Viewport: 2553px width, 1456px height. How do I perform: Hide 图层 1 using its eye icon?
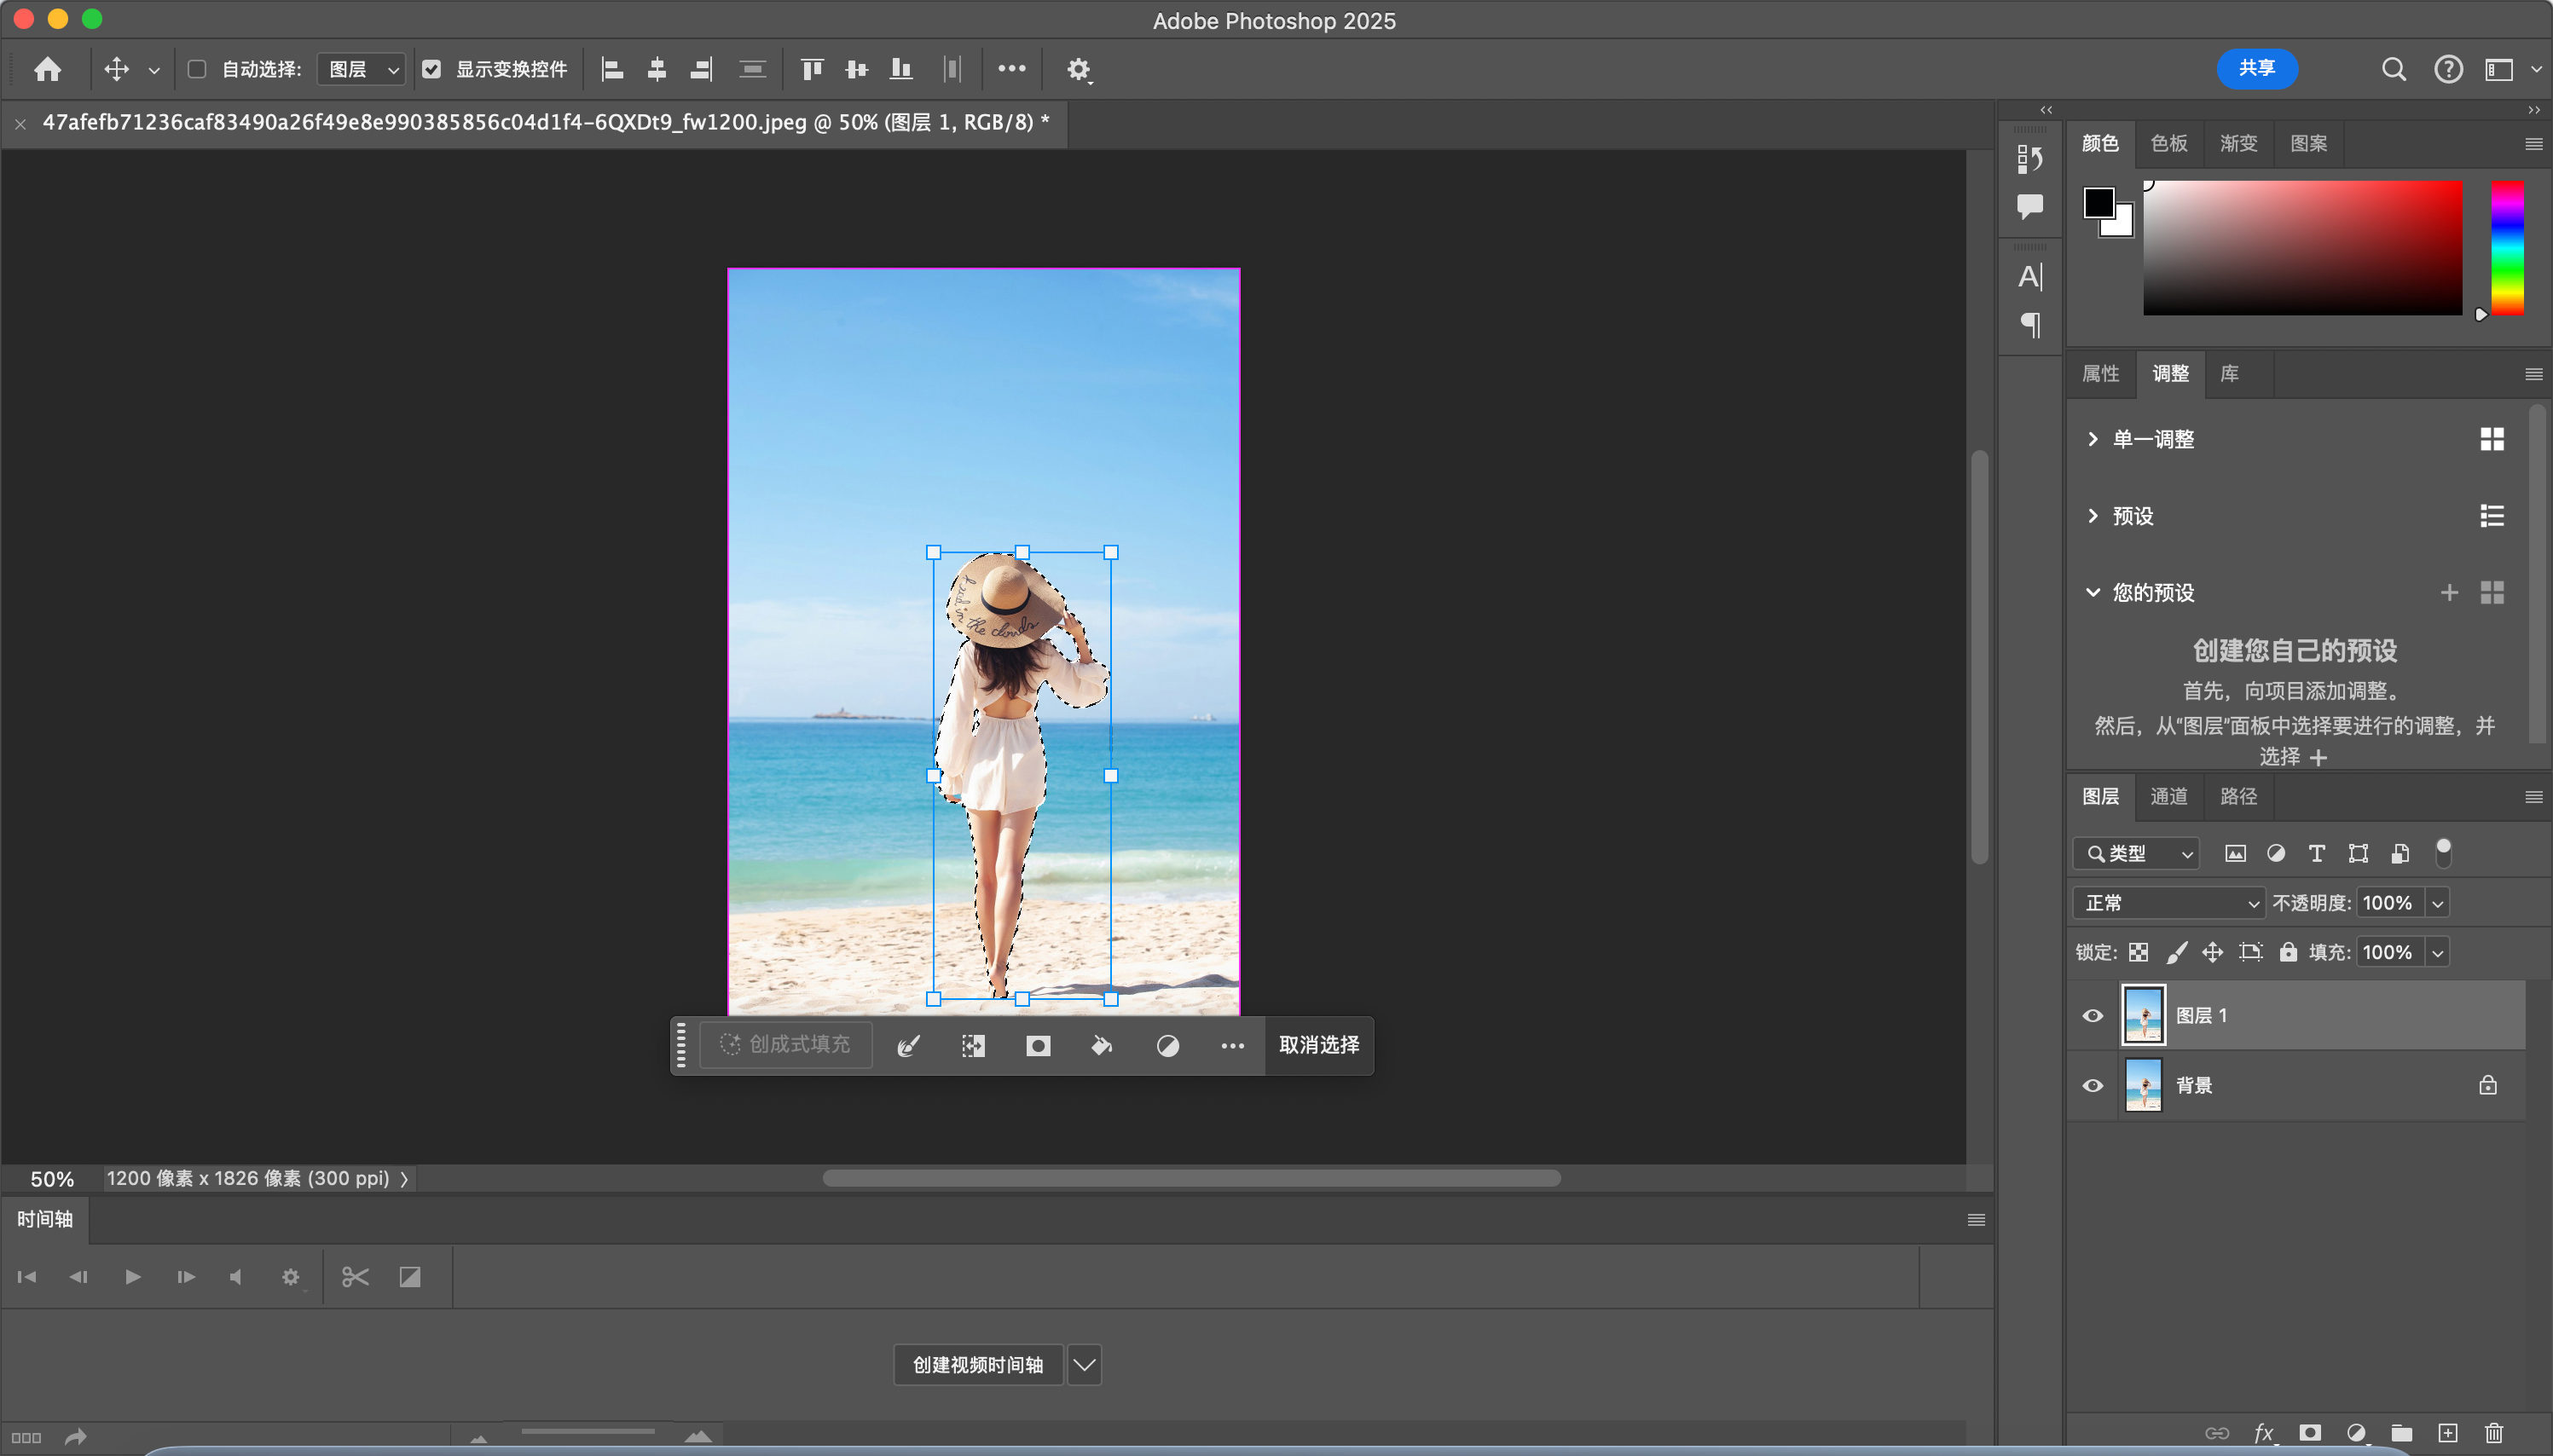pos(2092,1016)
